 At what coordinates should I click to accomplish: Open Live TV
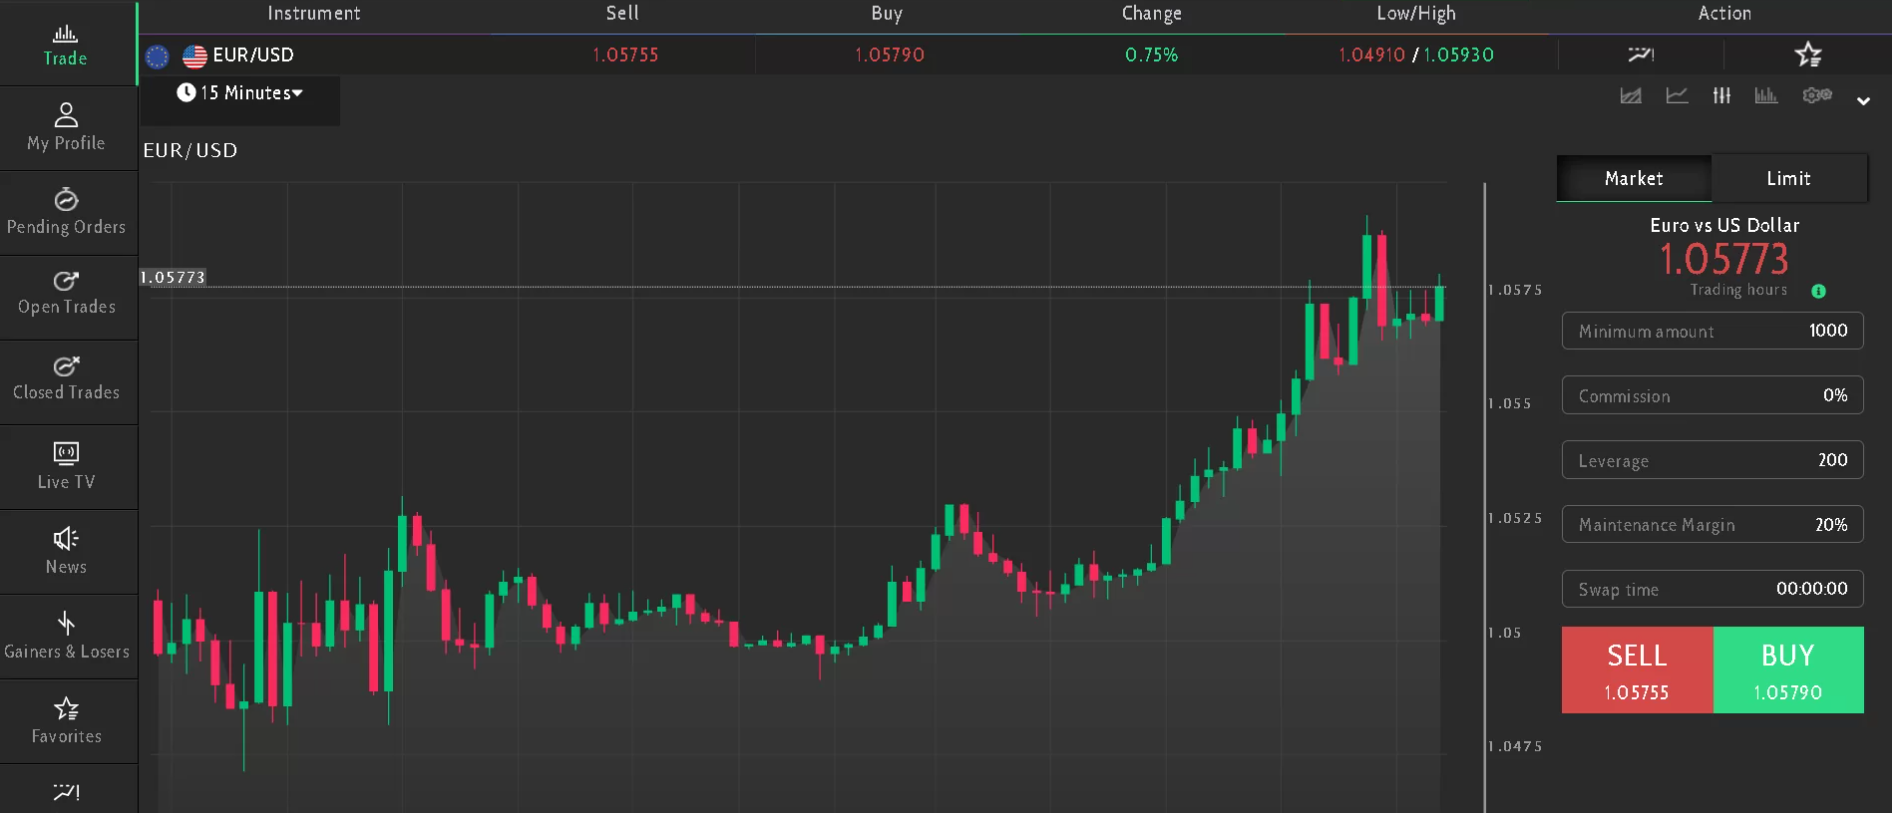pyautogui.click(x=66, y=467)
